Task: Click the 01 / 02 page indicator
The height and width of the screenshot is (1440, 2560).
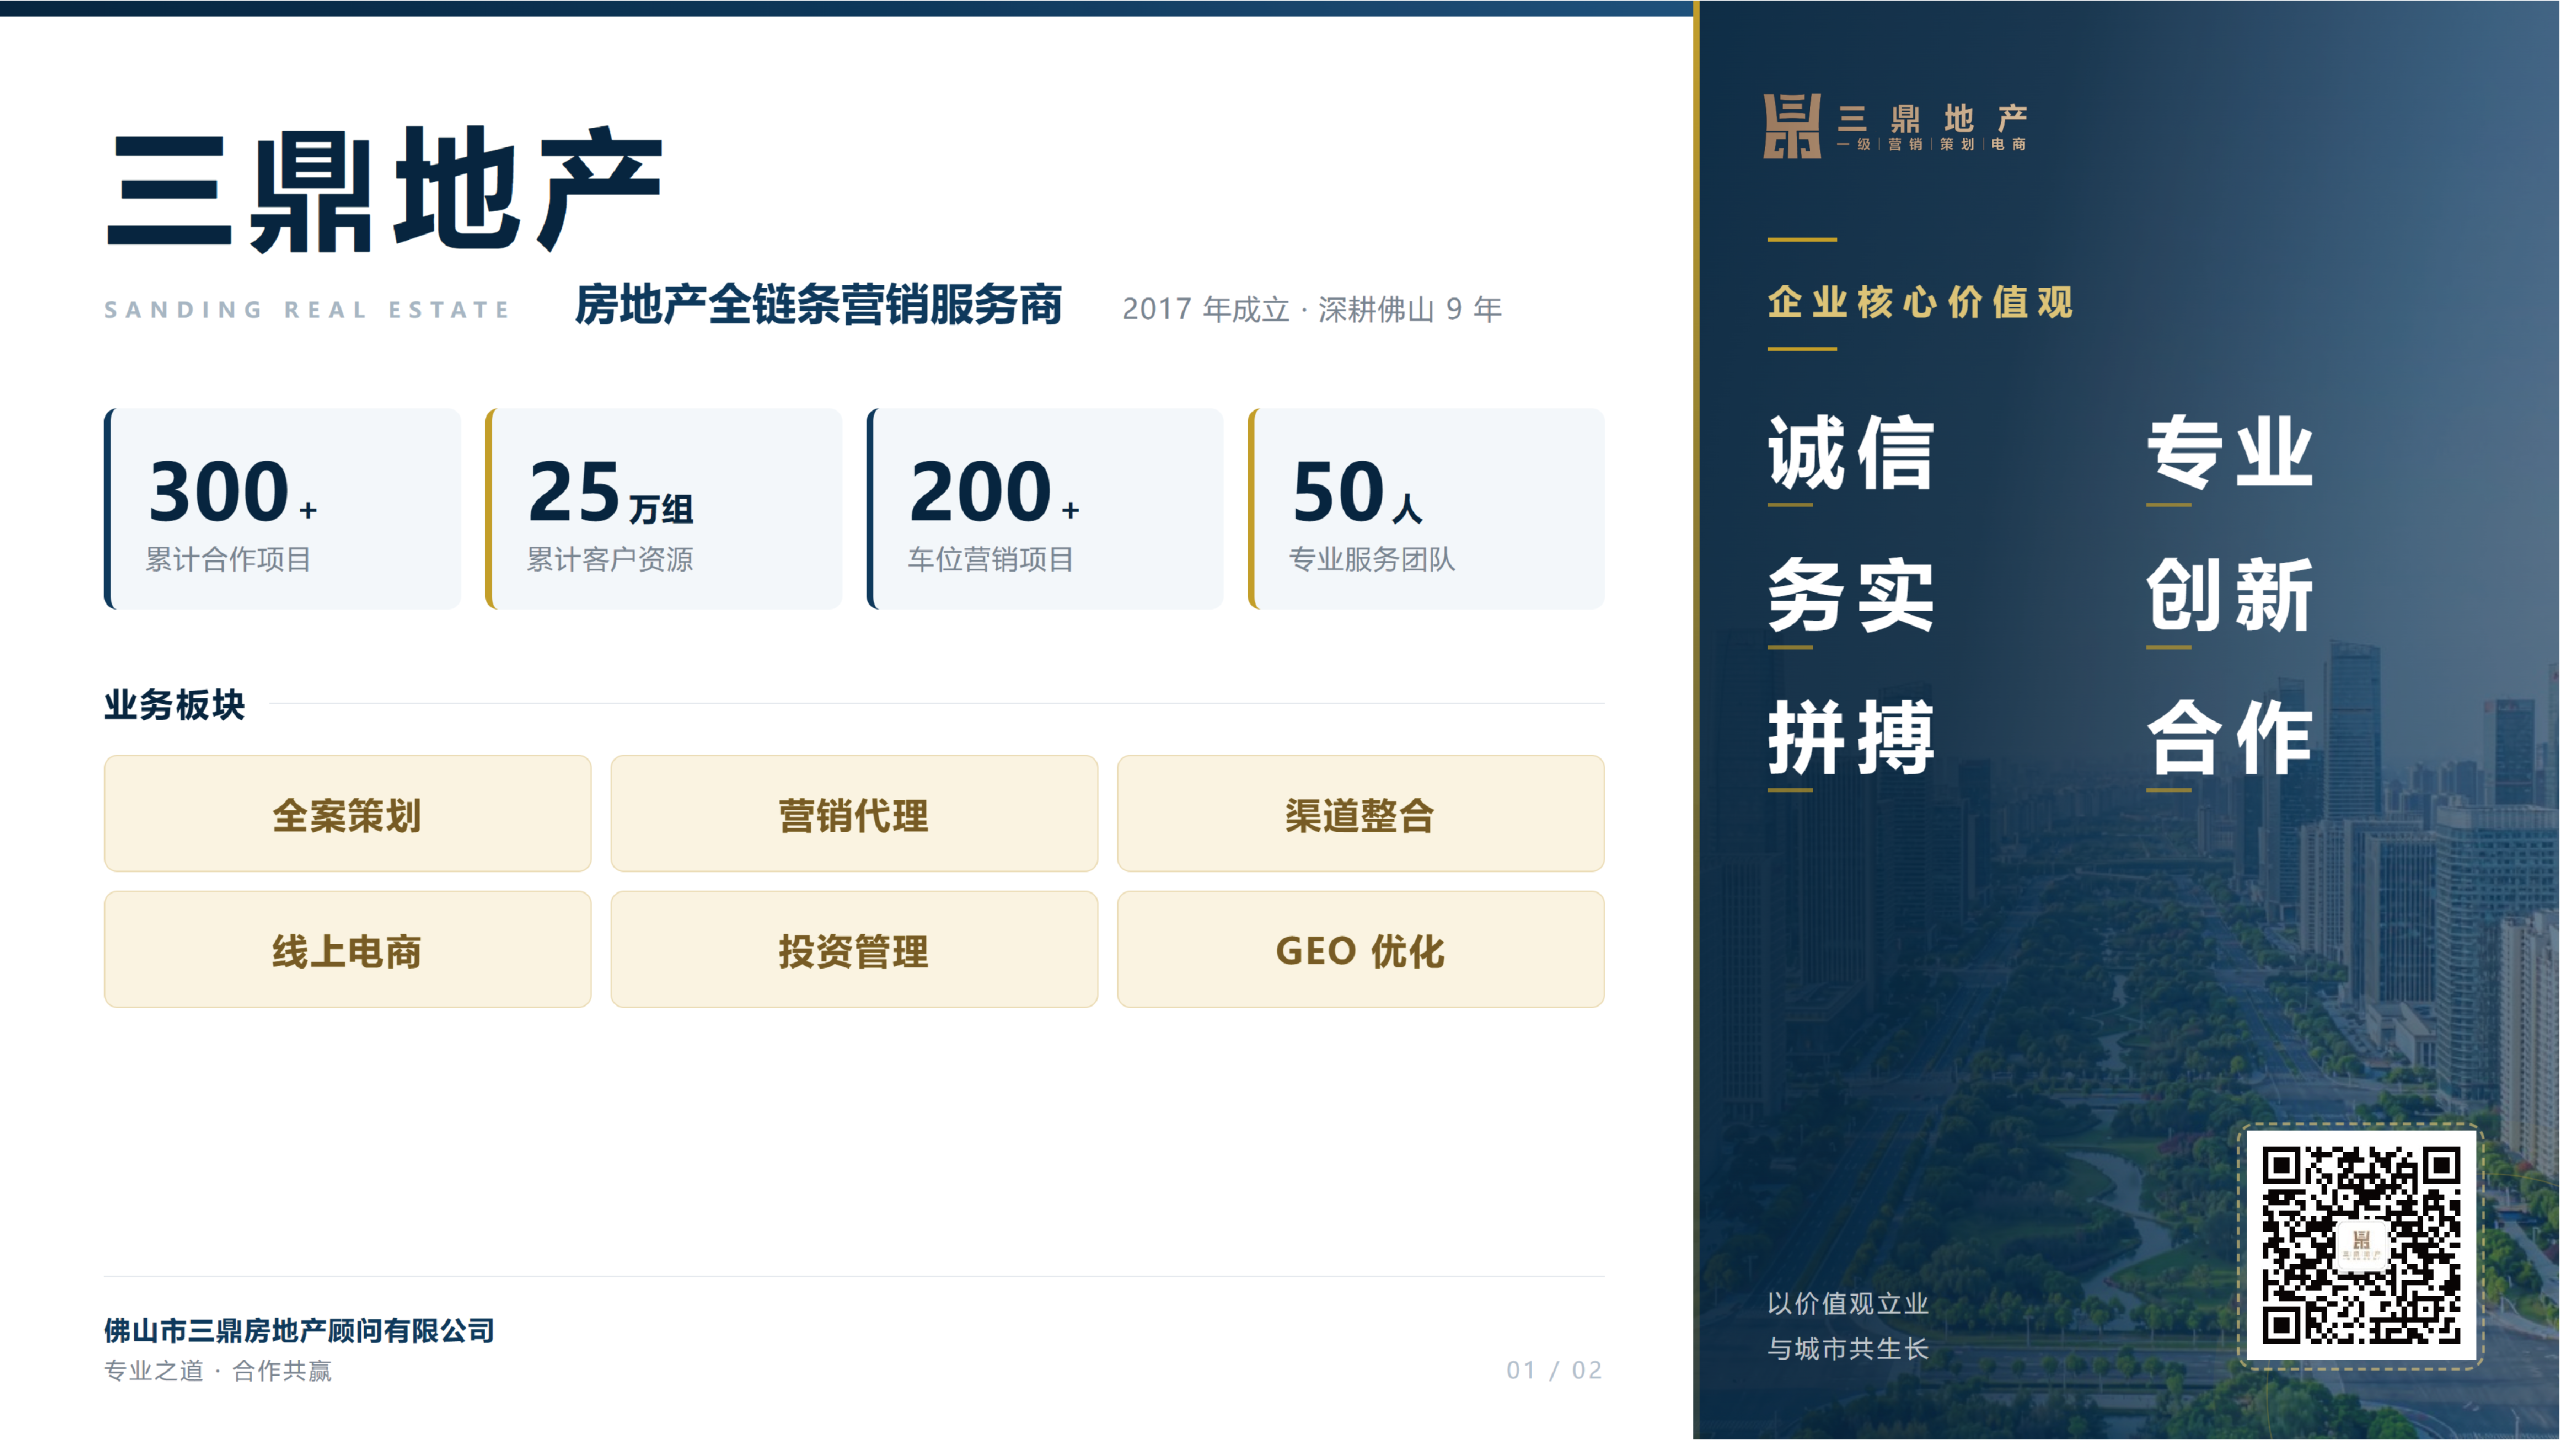Action: click(x=1555, y=1370)
